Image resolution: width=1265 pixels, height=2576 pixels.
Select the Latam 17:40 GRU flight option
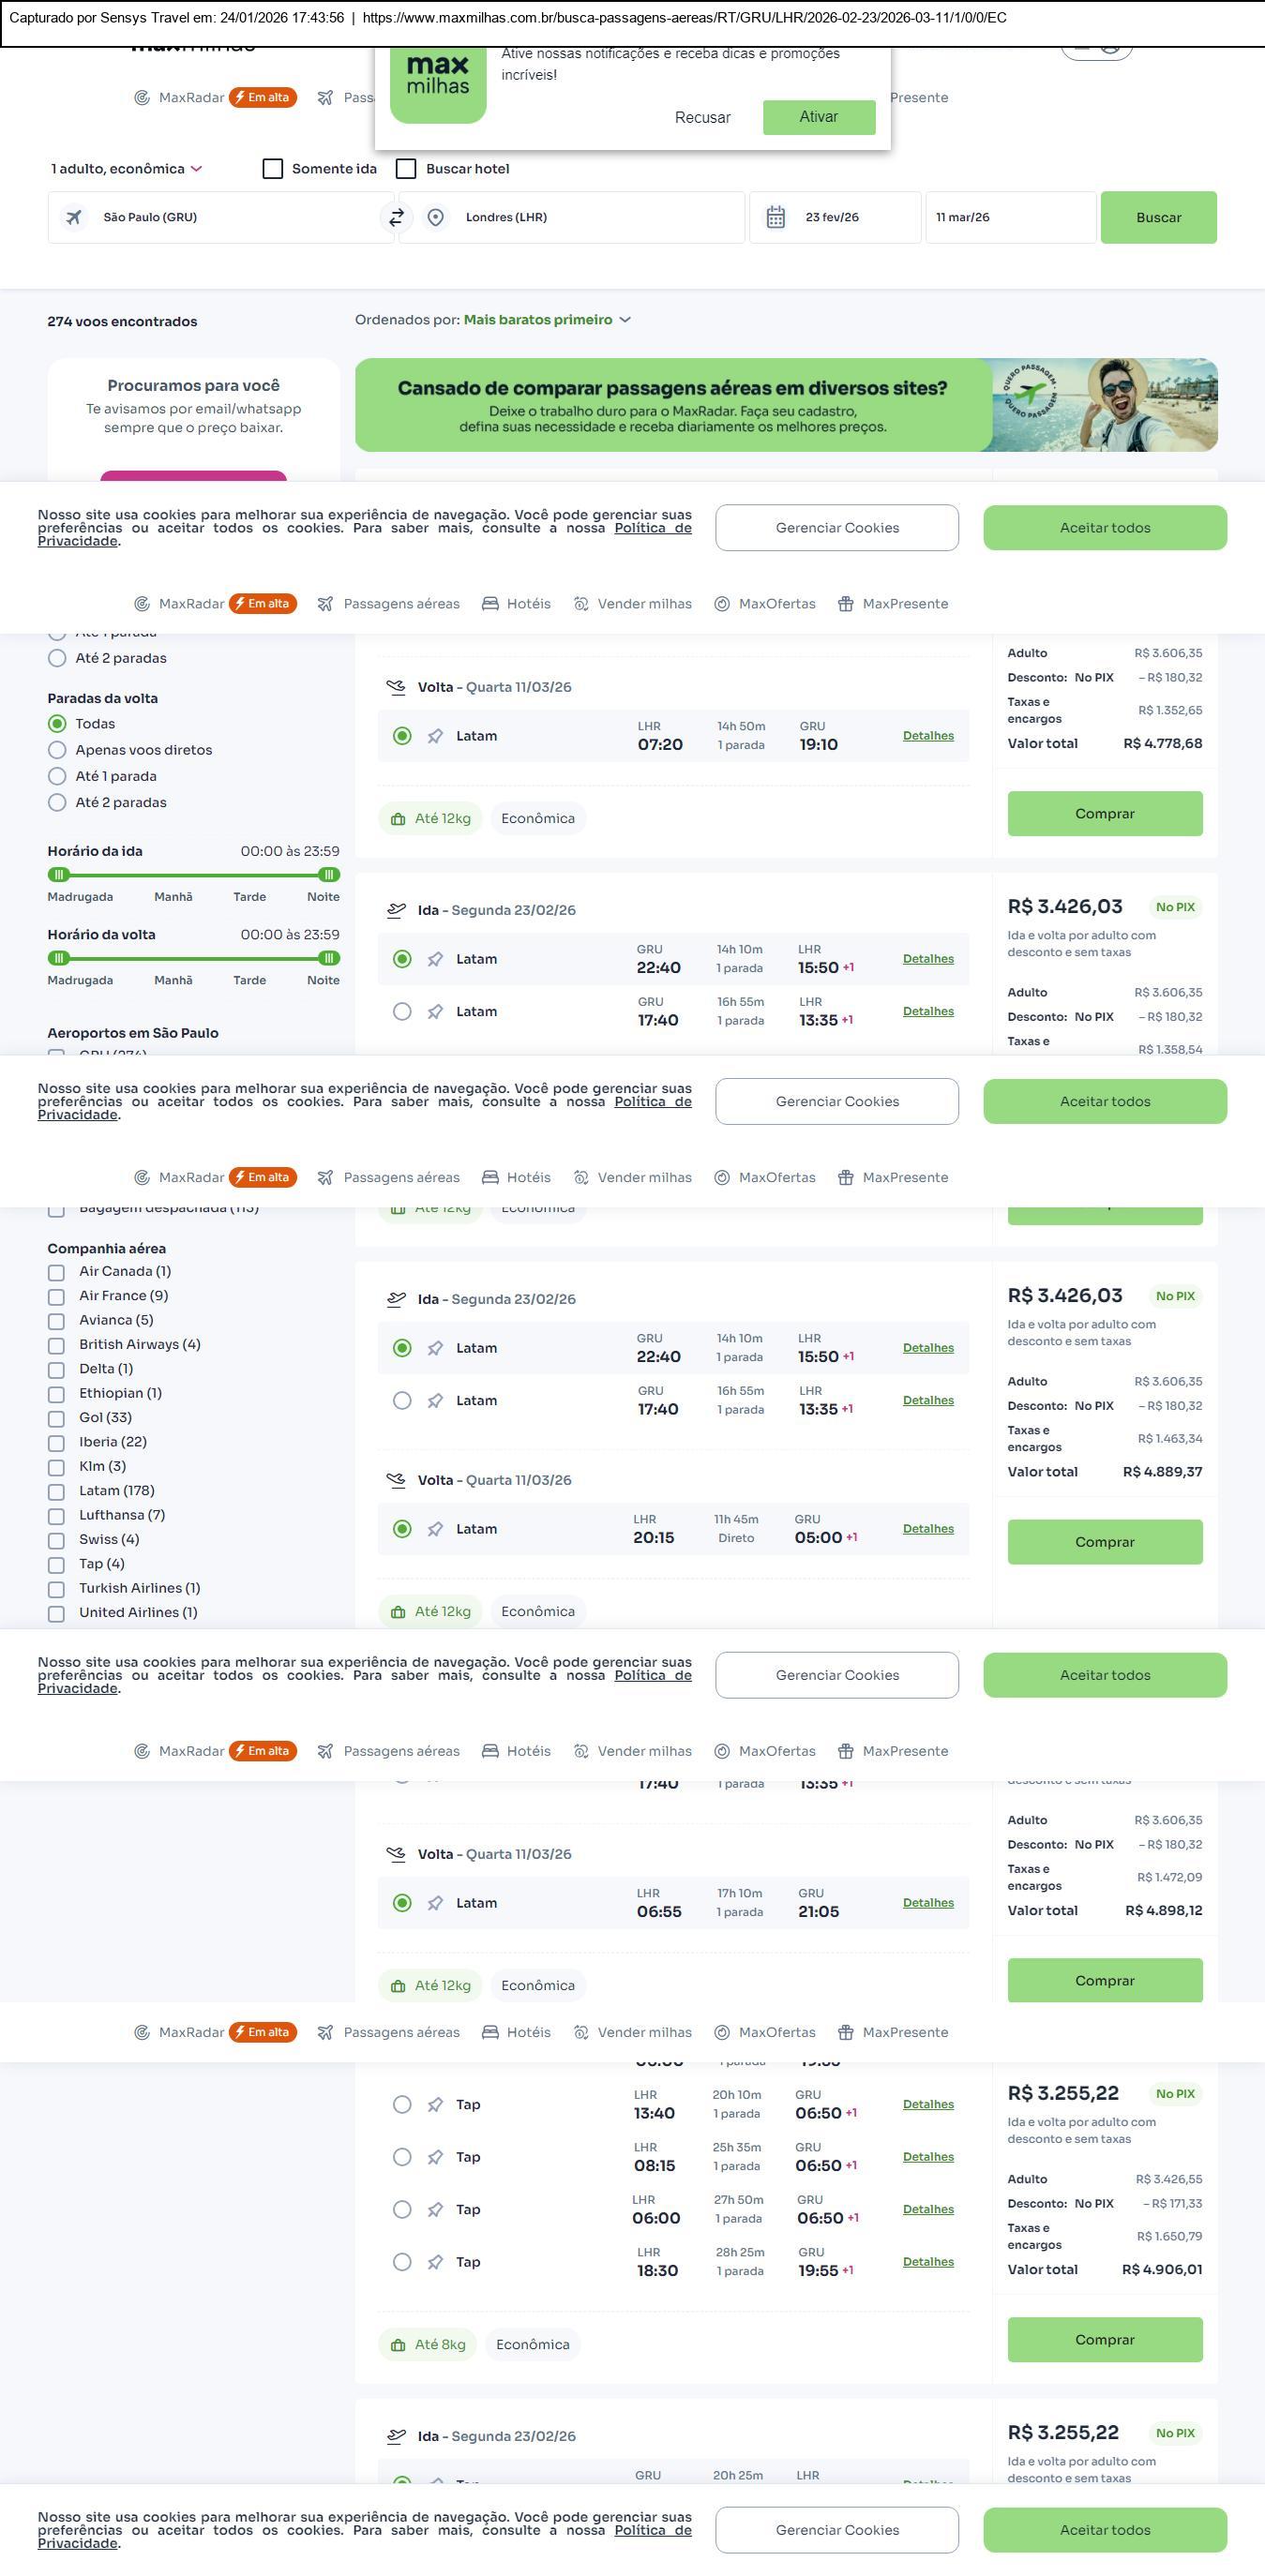click(402, 1011)
